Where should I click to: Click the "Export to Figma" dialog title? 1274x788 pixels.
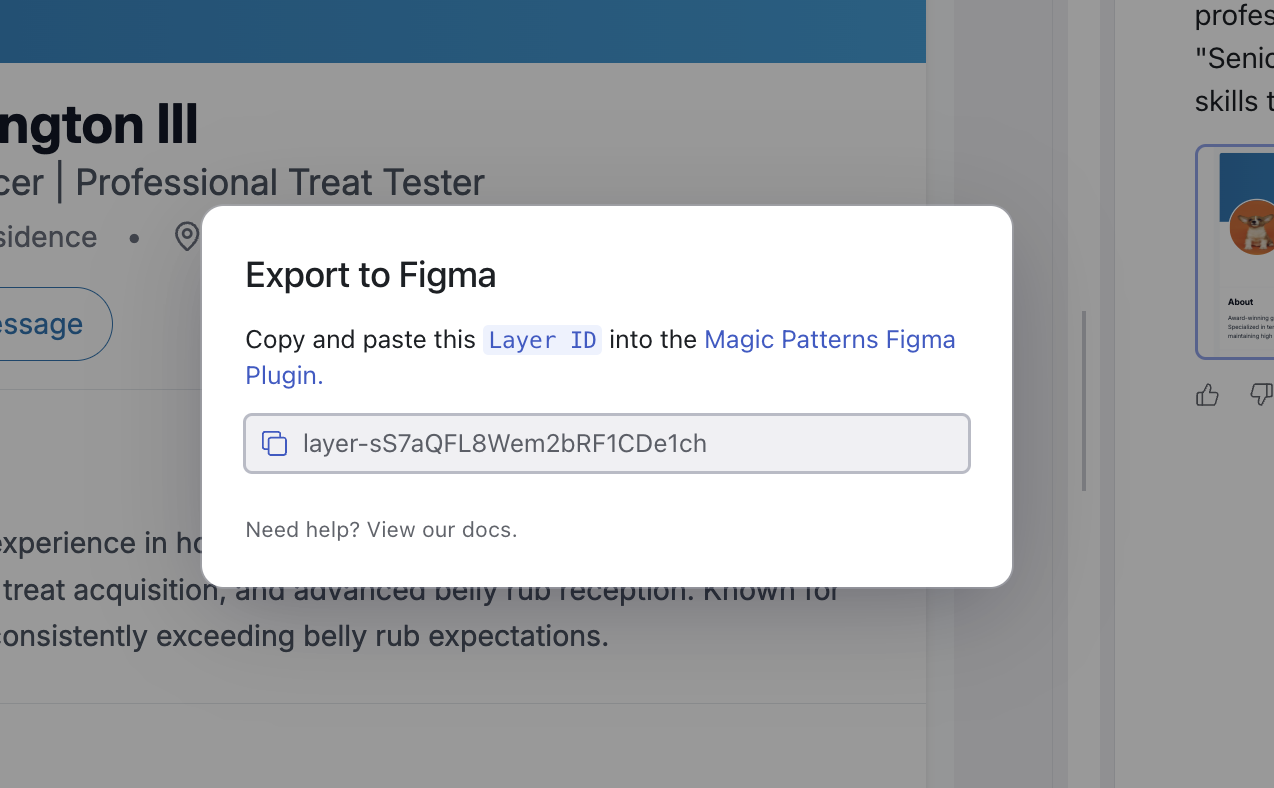(x=371, y=275)
